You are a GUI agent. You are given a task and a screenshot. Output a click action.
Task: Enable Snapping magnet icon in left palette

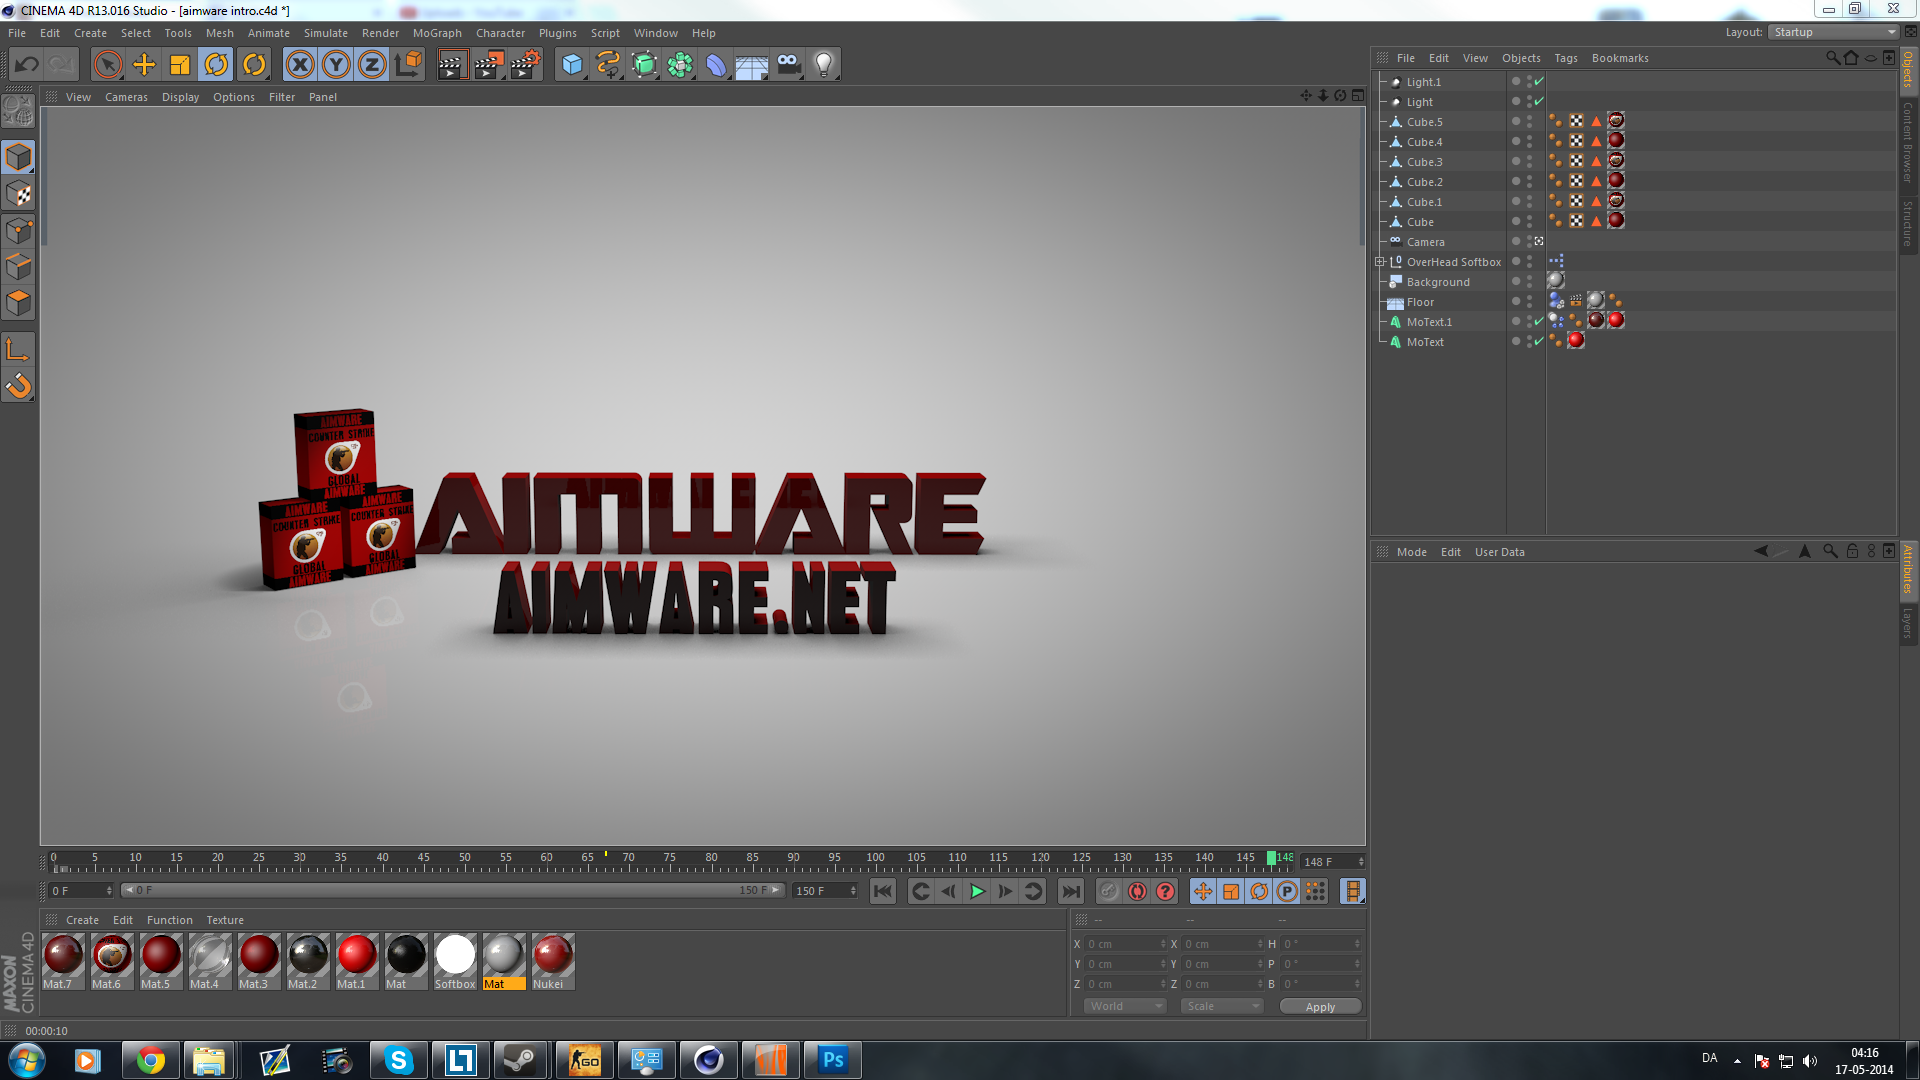click(18, 385)
